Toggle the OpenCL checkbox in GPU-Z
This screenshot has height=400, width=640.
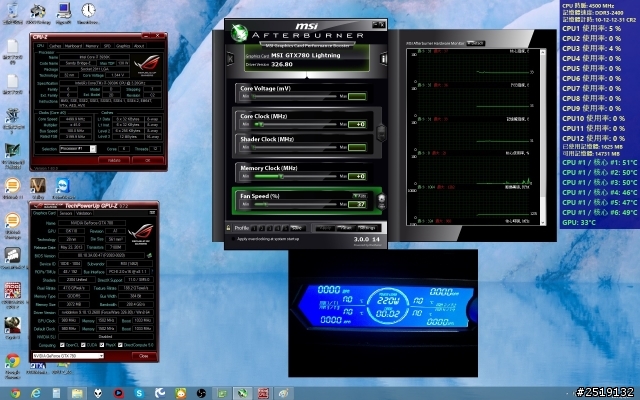62,345
